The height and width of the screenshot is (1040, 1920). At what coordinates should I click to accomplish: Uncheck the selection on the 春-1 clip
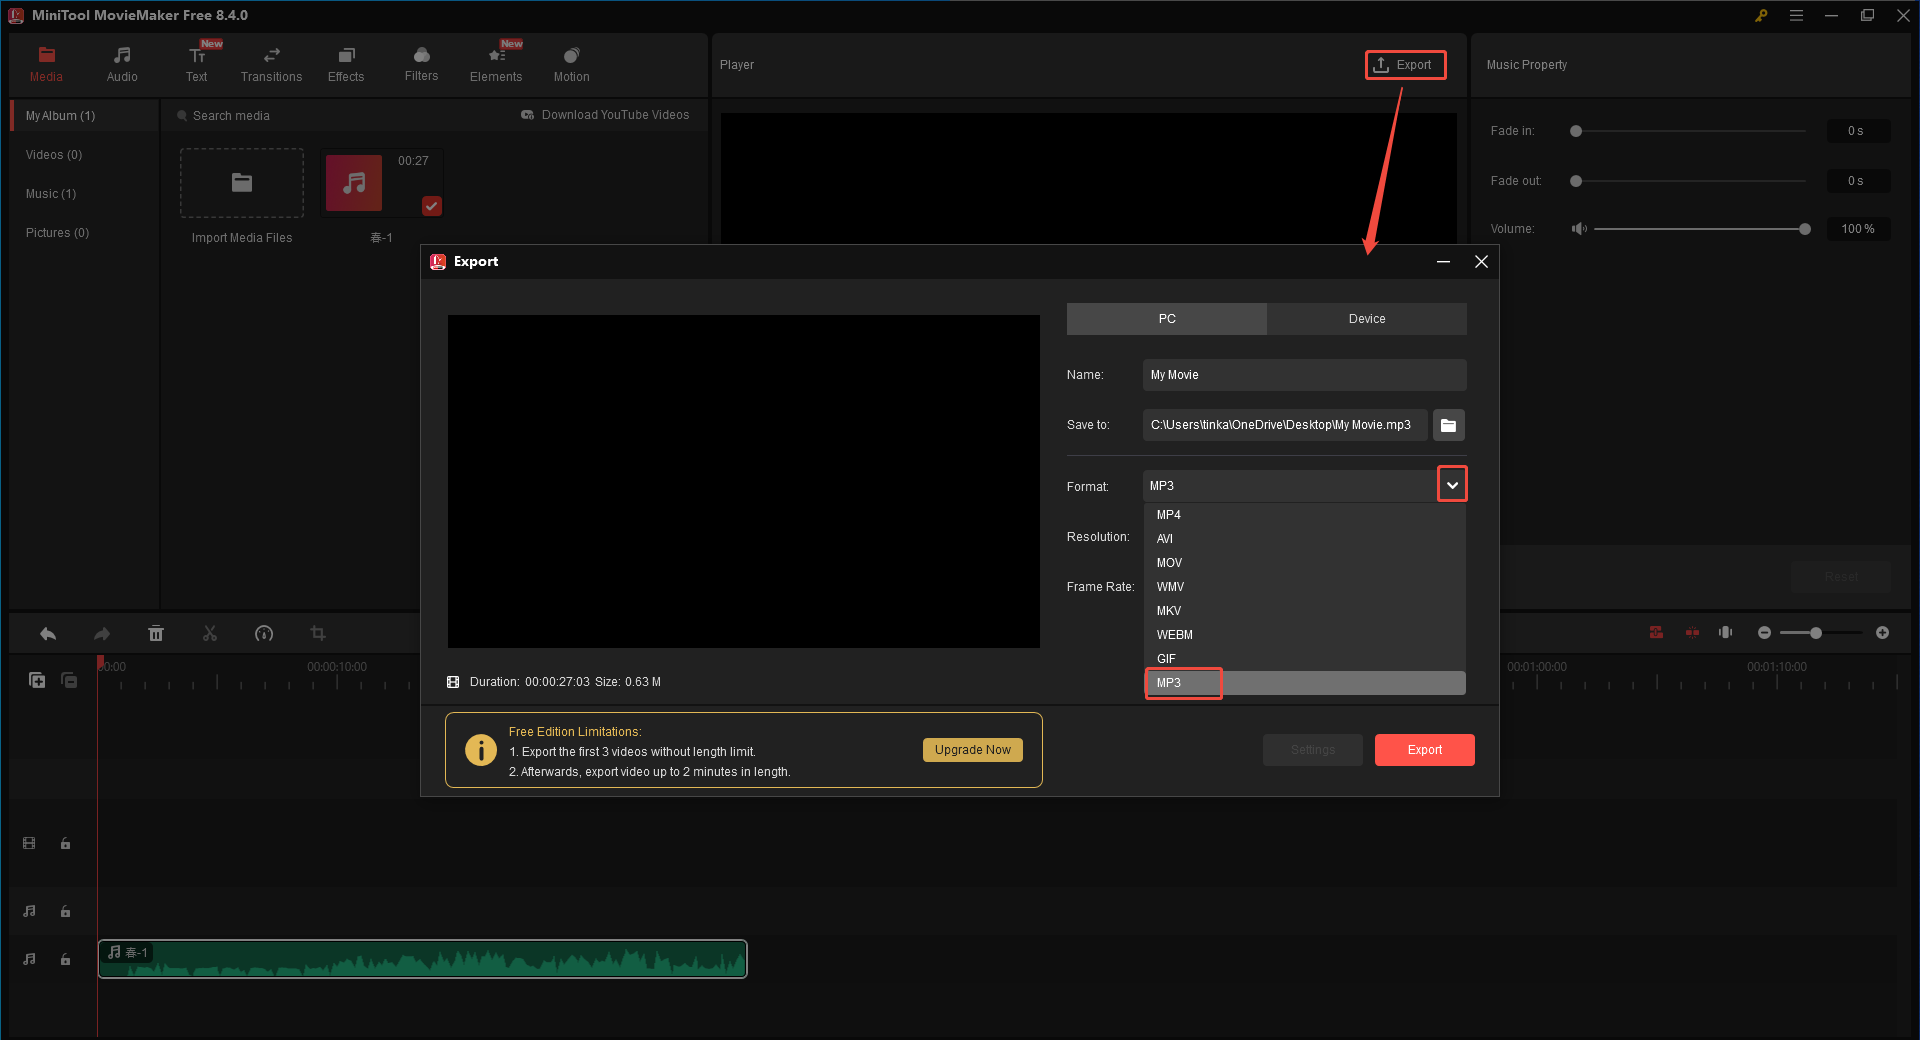coord(431,206)
